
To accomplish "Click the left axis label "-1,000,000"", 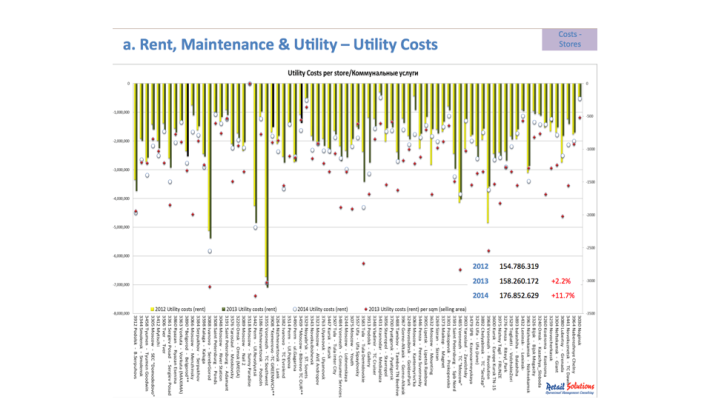I will click(x=122, y=112).
